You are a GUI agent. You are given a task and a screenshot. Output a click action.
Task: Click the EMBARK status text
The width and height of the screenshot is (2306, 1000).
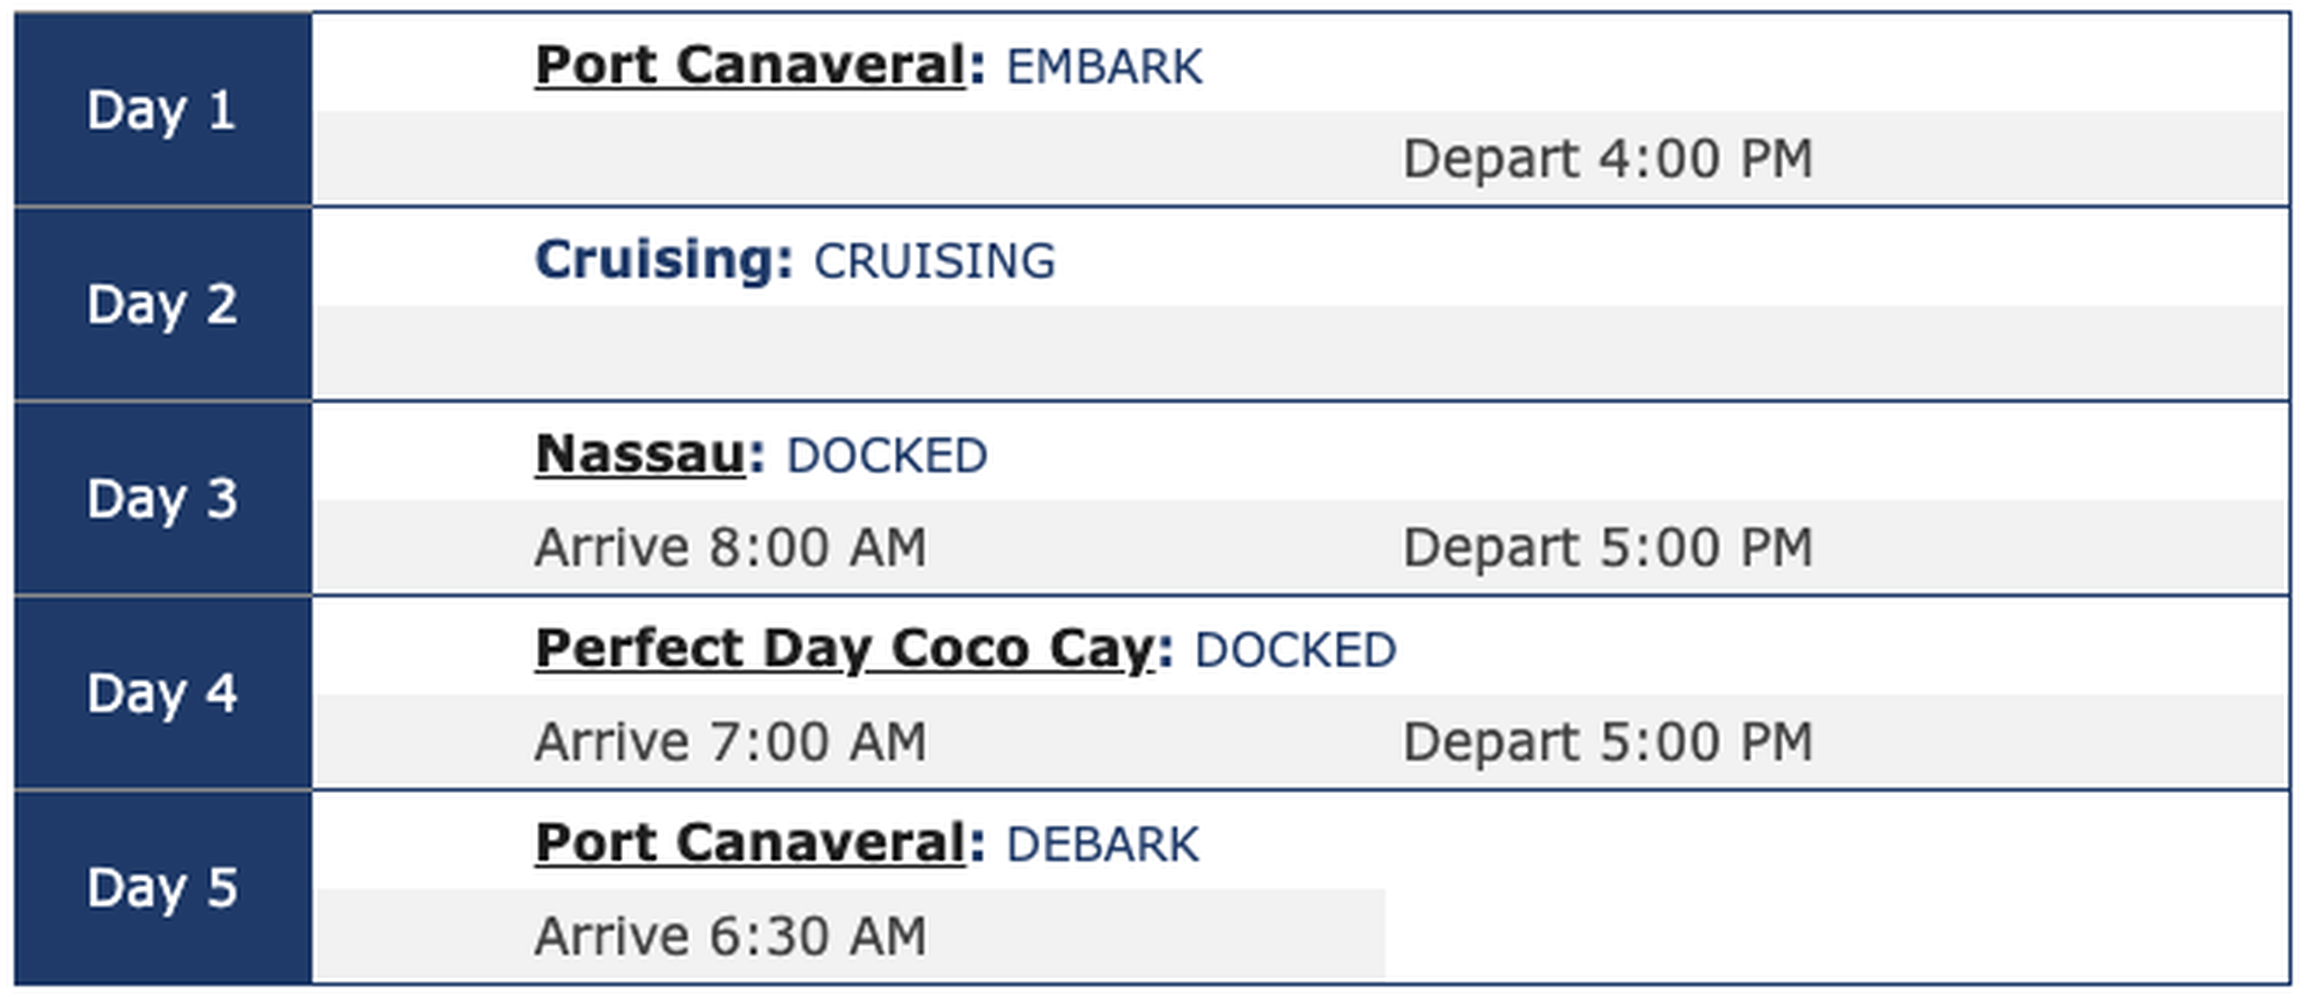(1104, 68)
